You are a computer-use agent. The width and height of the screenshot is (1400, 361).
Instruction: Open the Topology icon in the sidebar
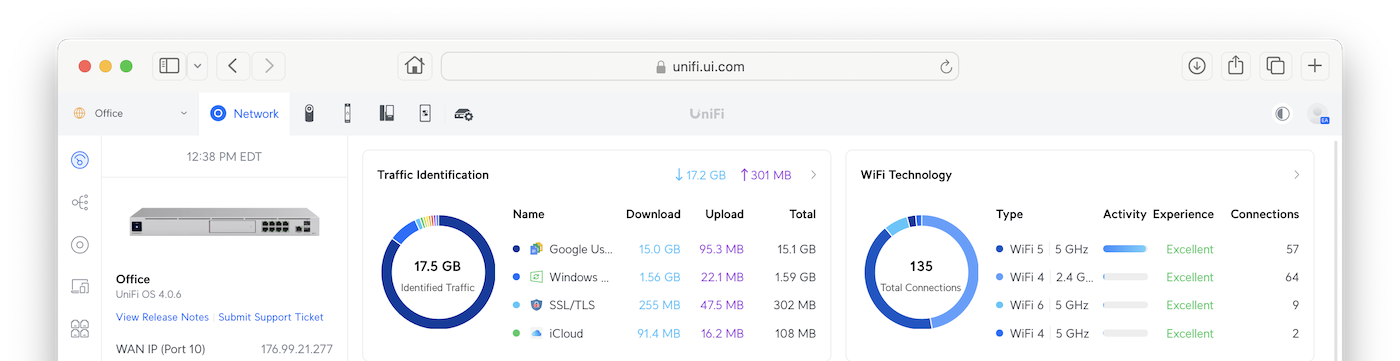point(80,202)
